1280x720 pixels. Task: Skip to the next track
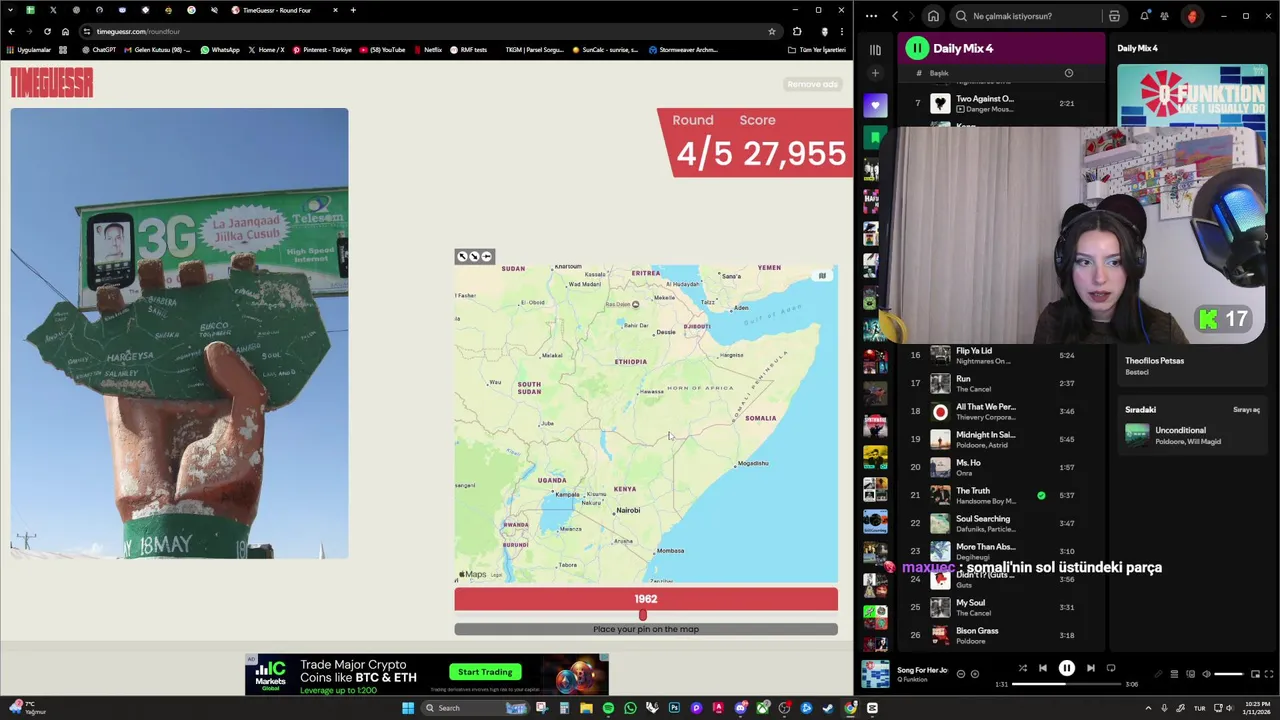pos(1091,668)
